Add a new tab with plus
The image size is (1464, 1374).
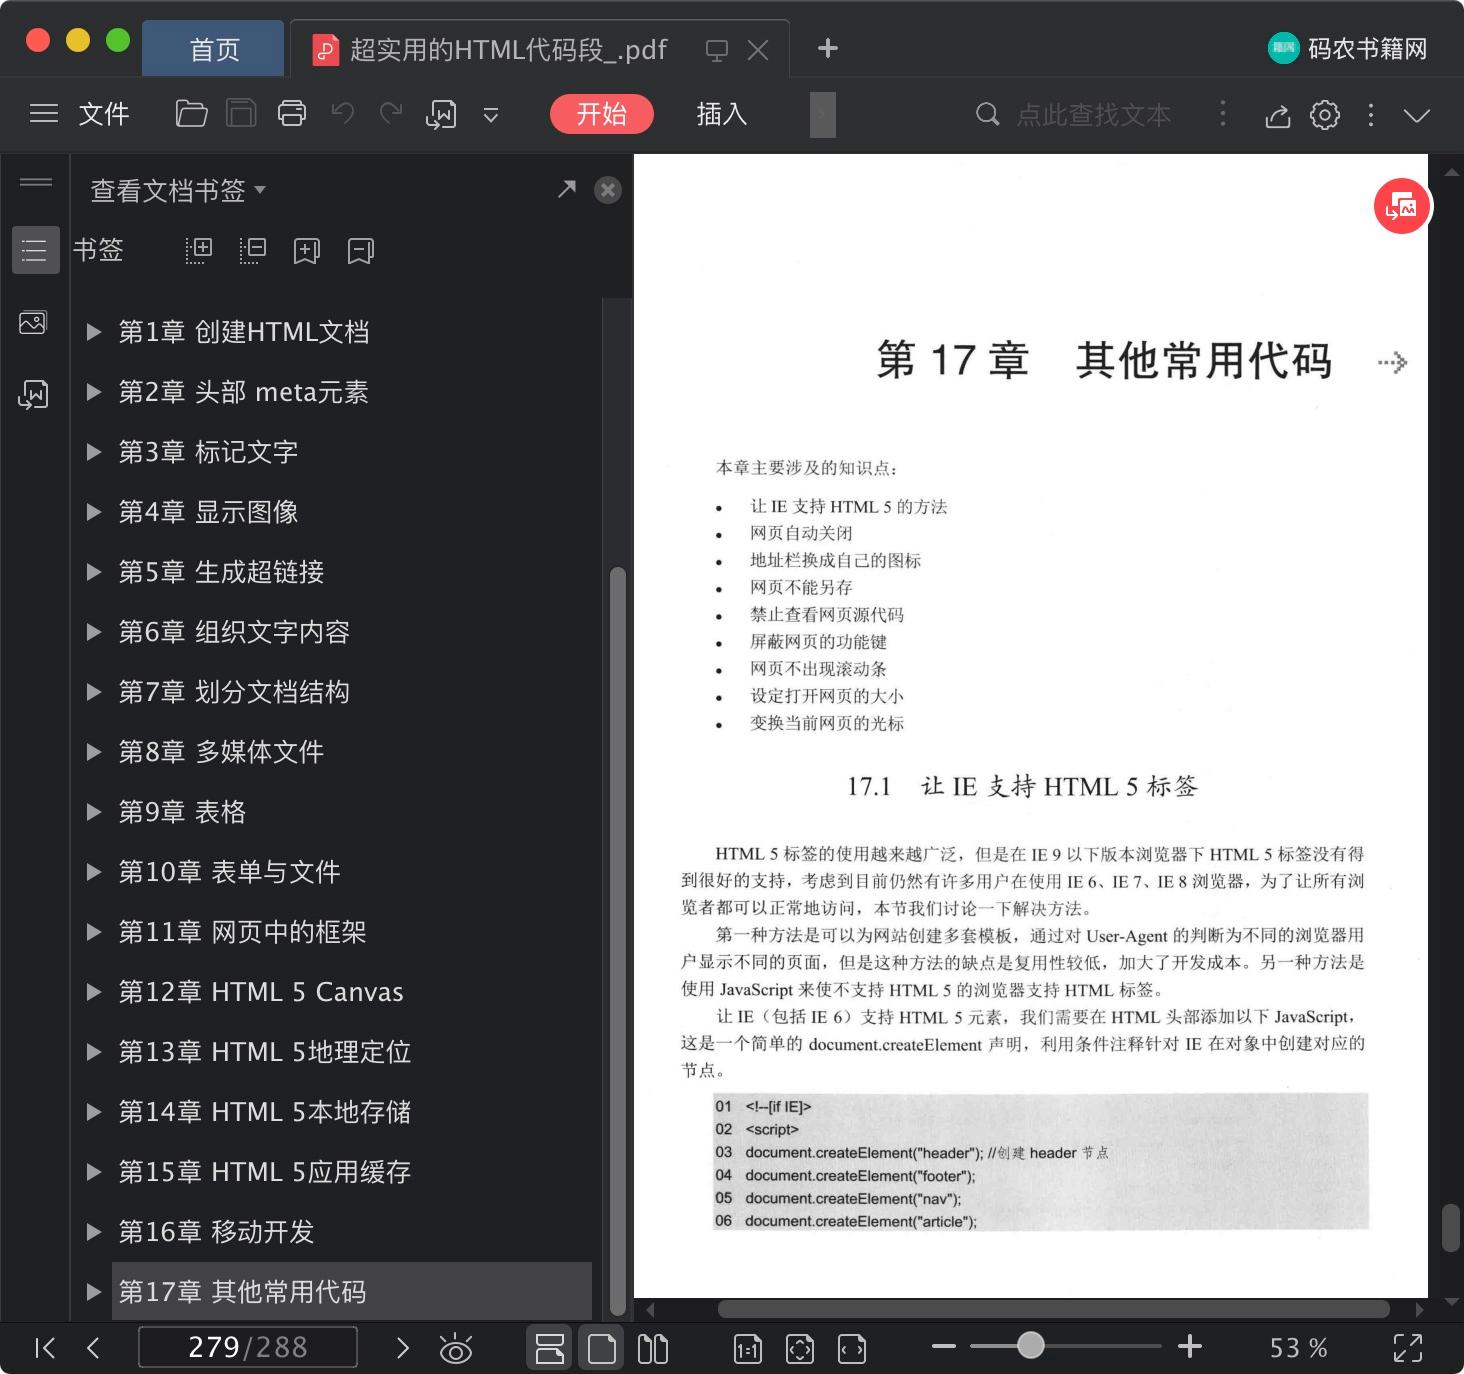coord(828,48)
